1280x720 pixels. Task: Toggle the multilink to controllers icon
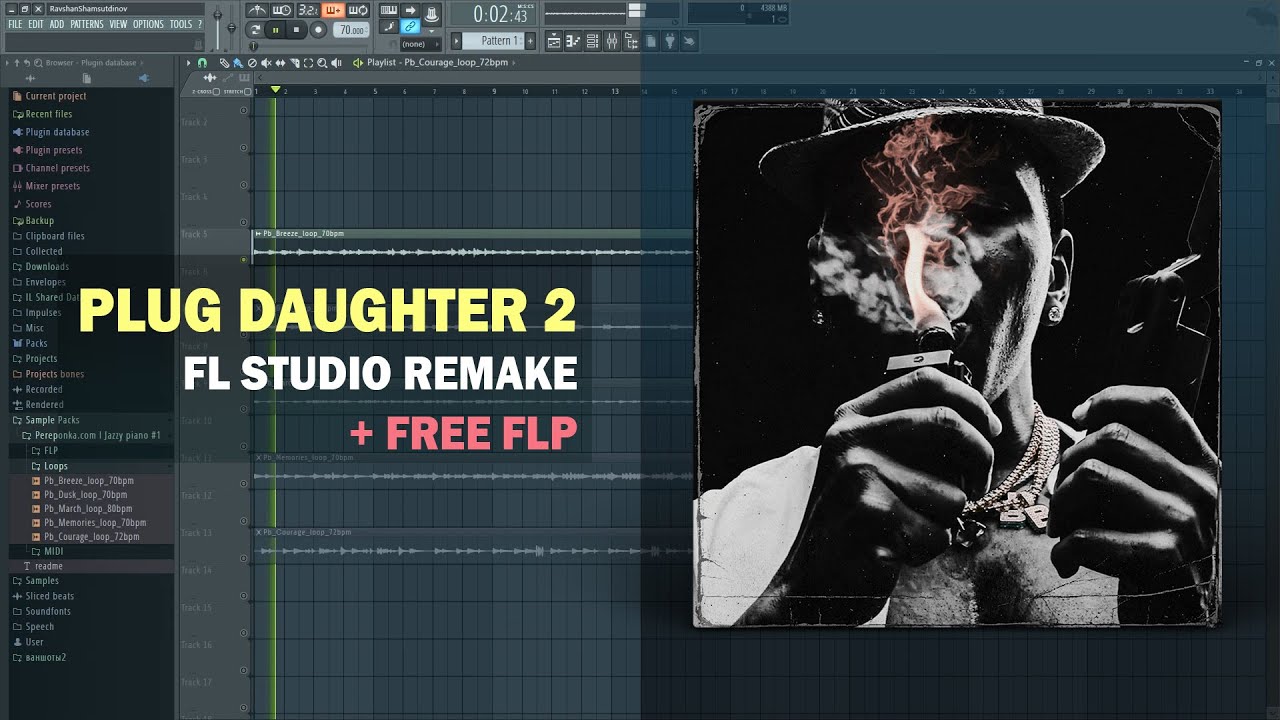coord(410,26)
